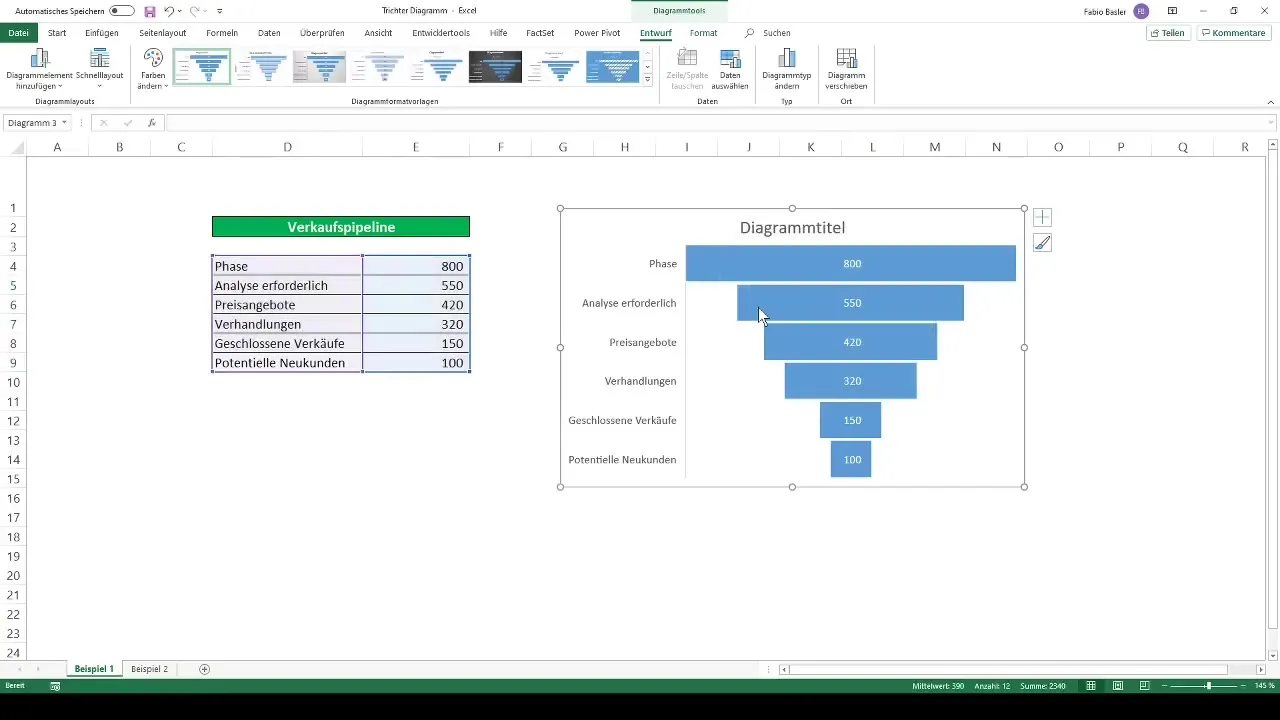The image size is (1280, 720).
Task: Switch to Page Layout view icon
Action: [x=1117, y=686]
